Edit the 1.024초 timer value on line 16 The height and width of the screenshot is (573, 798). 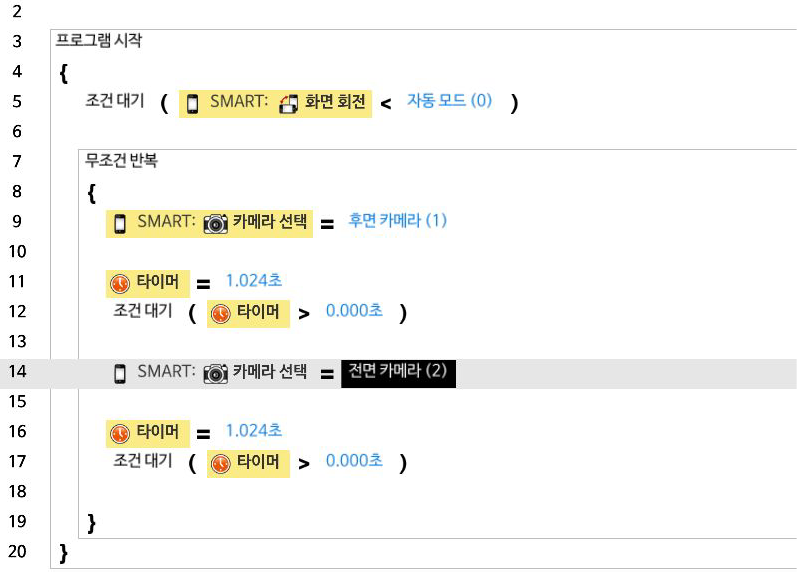pyautogui.click(x=253, y=431)
